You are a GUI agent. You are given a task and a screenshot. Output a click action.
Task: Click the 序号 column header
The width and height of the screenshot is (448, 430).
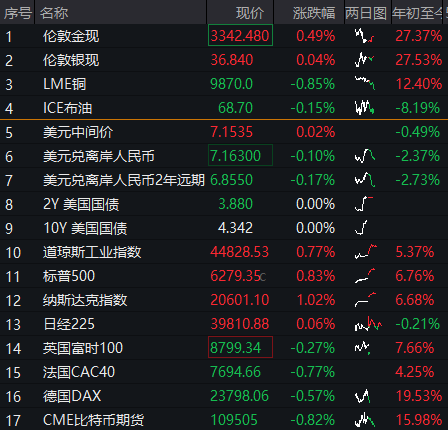(x=17, y=12)
